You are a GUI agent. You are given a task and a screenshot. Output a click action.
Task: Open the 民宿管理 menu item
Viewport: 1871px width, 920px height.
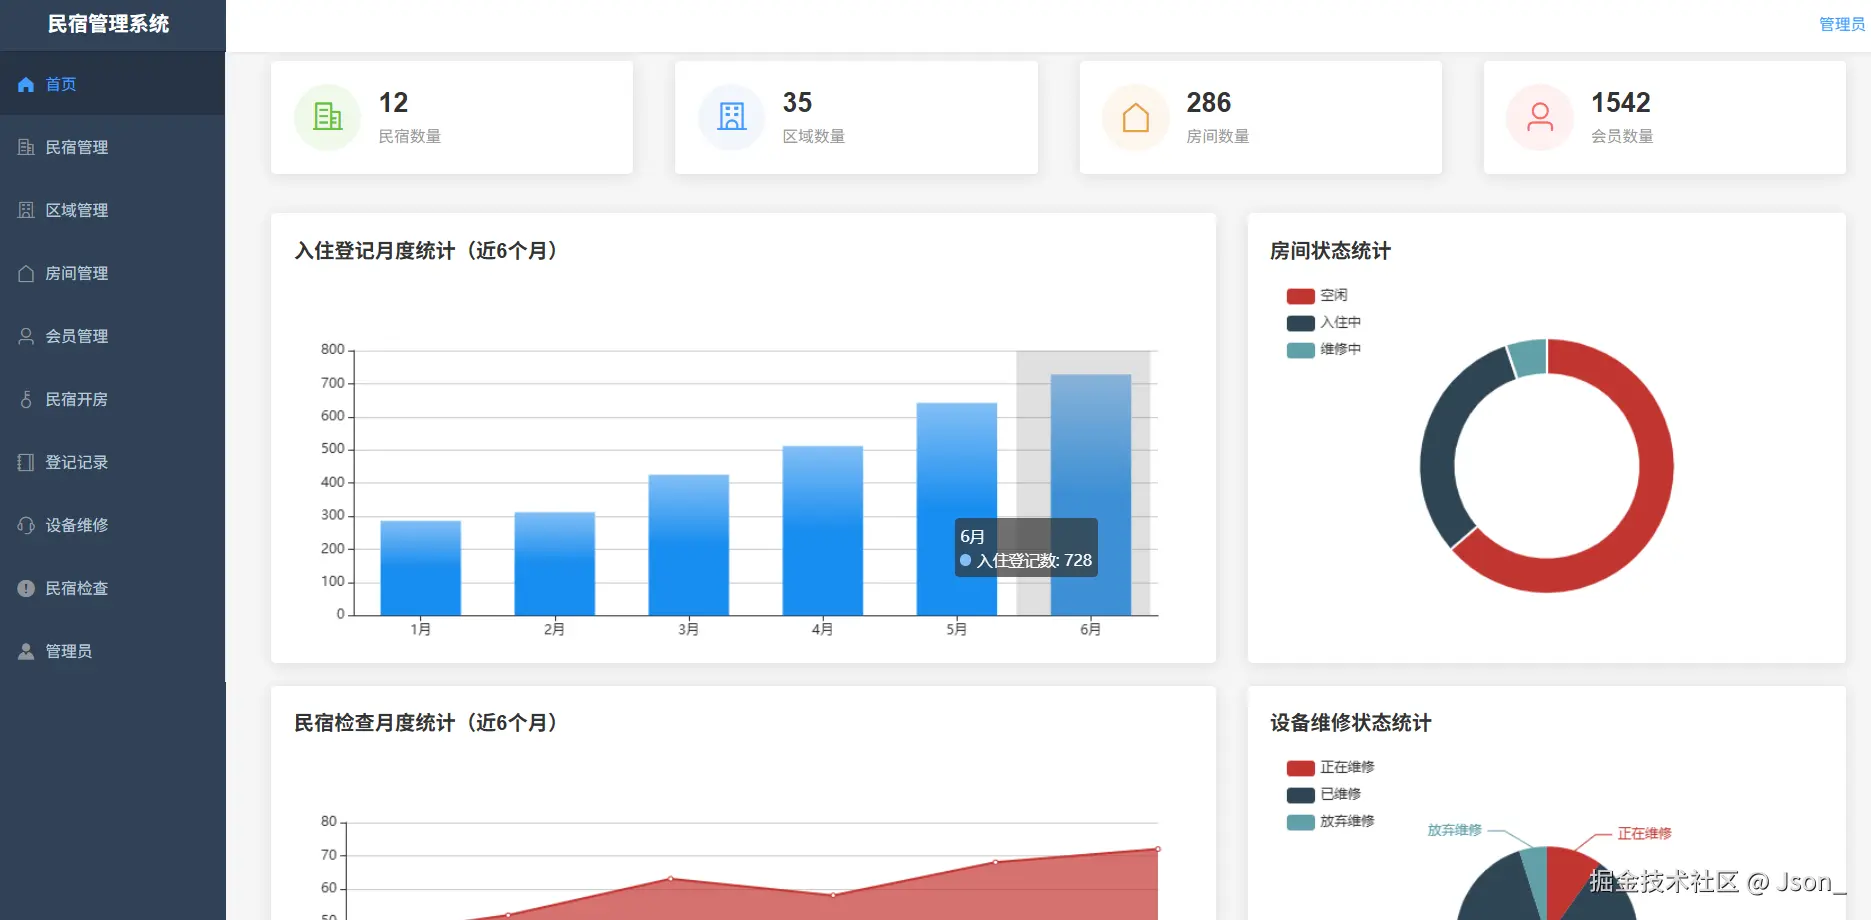tap(112, 147)
